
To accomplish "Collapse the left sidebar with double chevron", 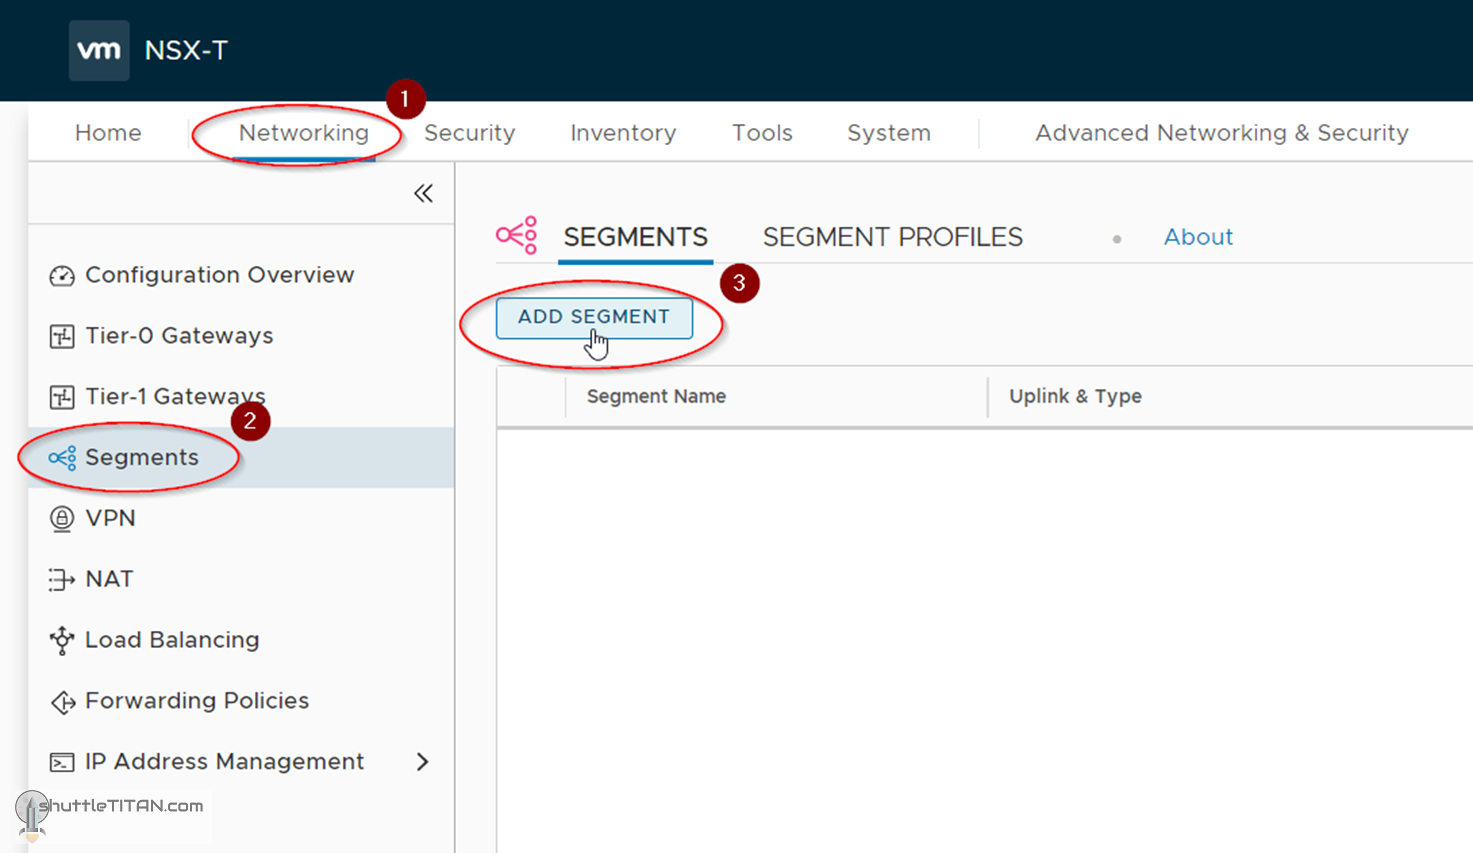I will click(423, 193).
